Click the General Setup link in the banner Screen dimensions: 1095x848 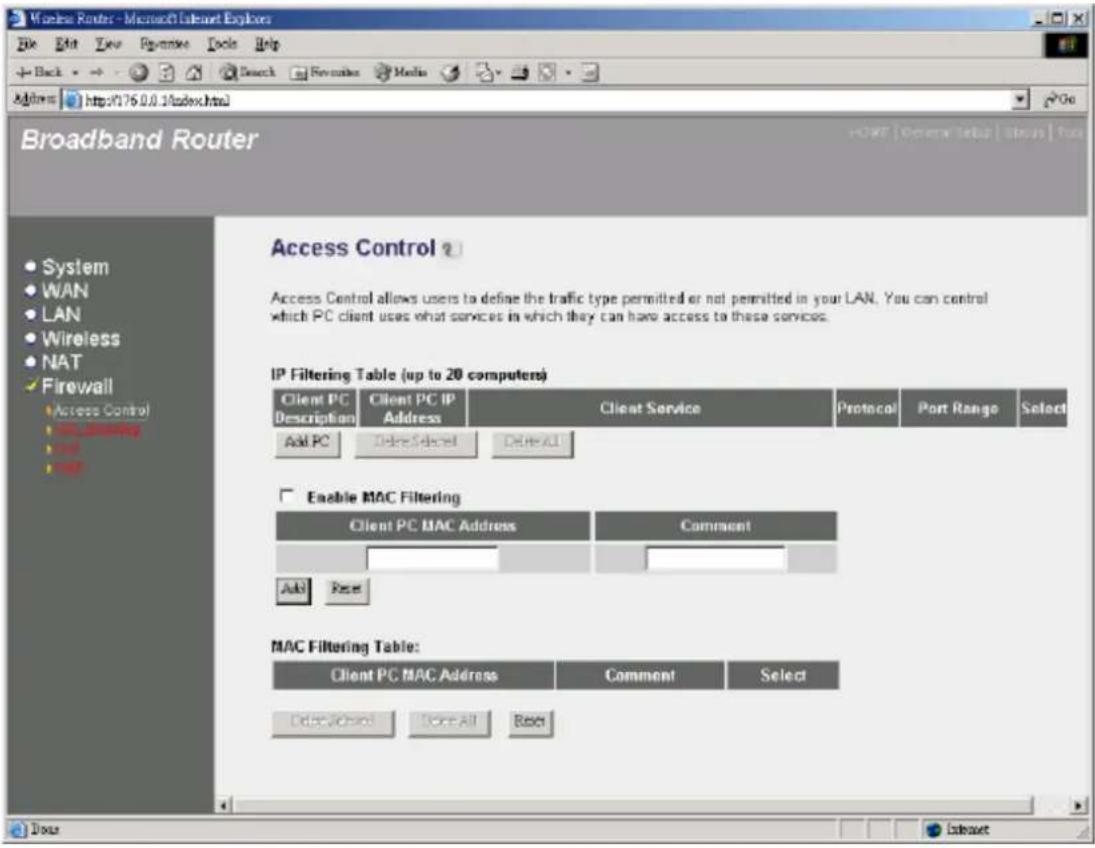point(946,132)
